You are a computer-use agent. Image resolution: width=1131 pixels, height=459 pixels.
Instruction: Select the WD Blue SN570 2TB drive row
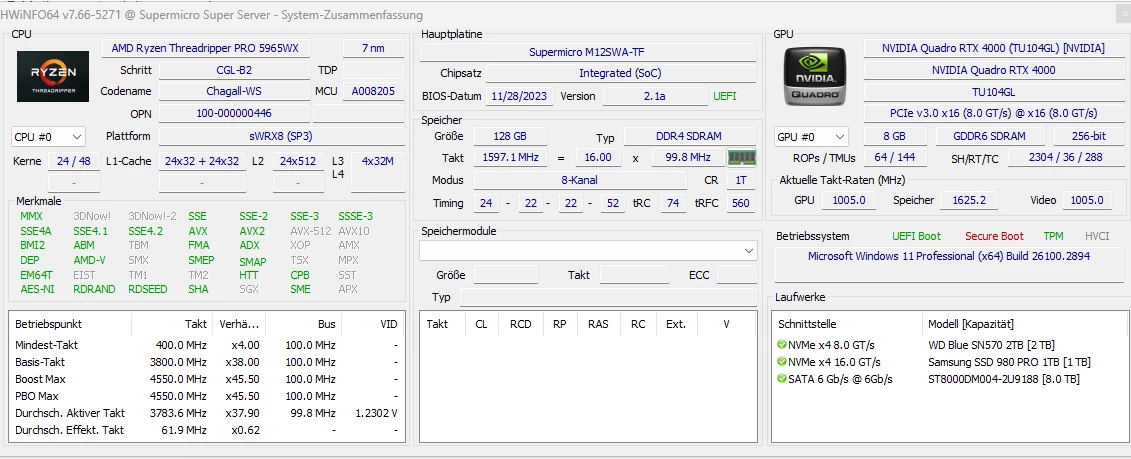pyautogui.click(x=950, y=345)
